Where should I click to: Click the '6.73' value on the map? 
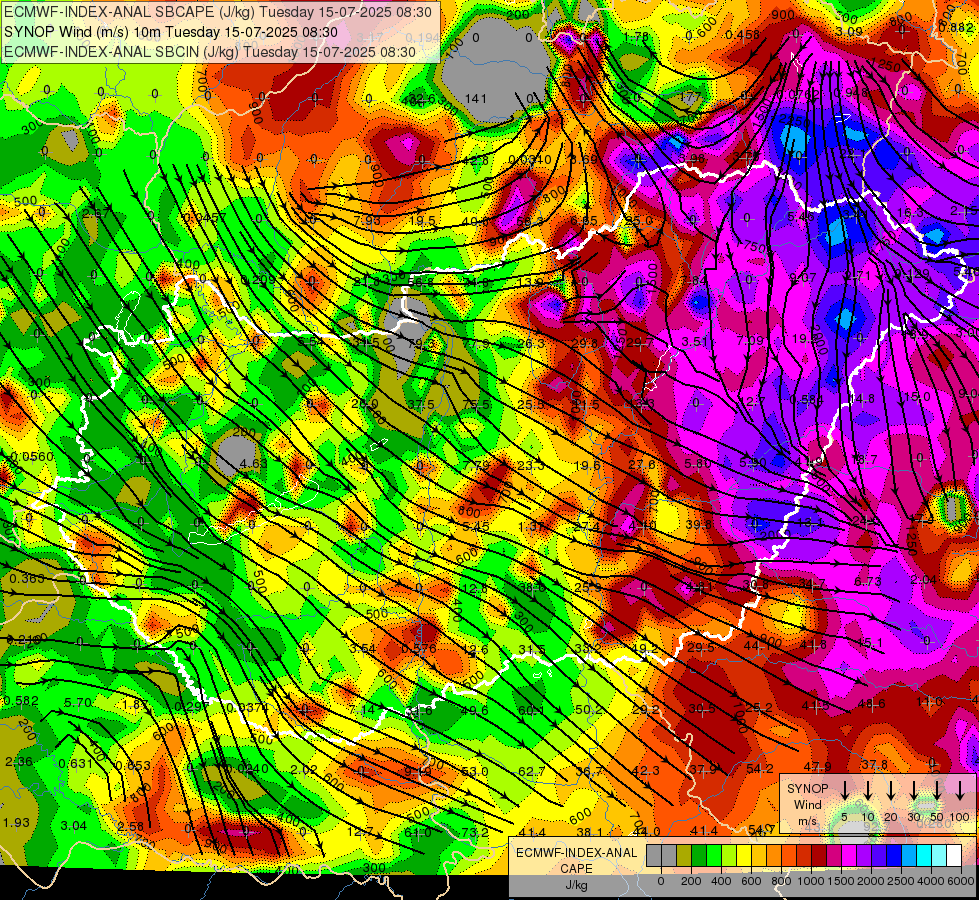pos(867,581)
